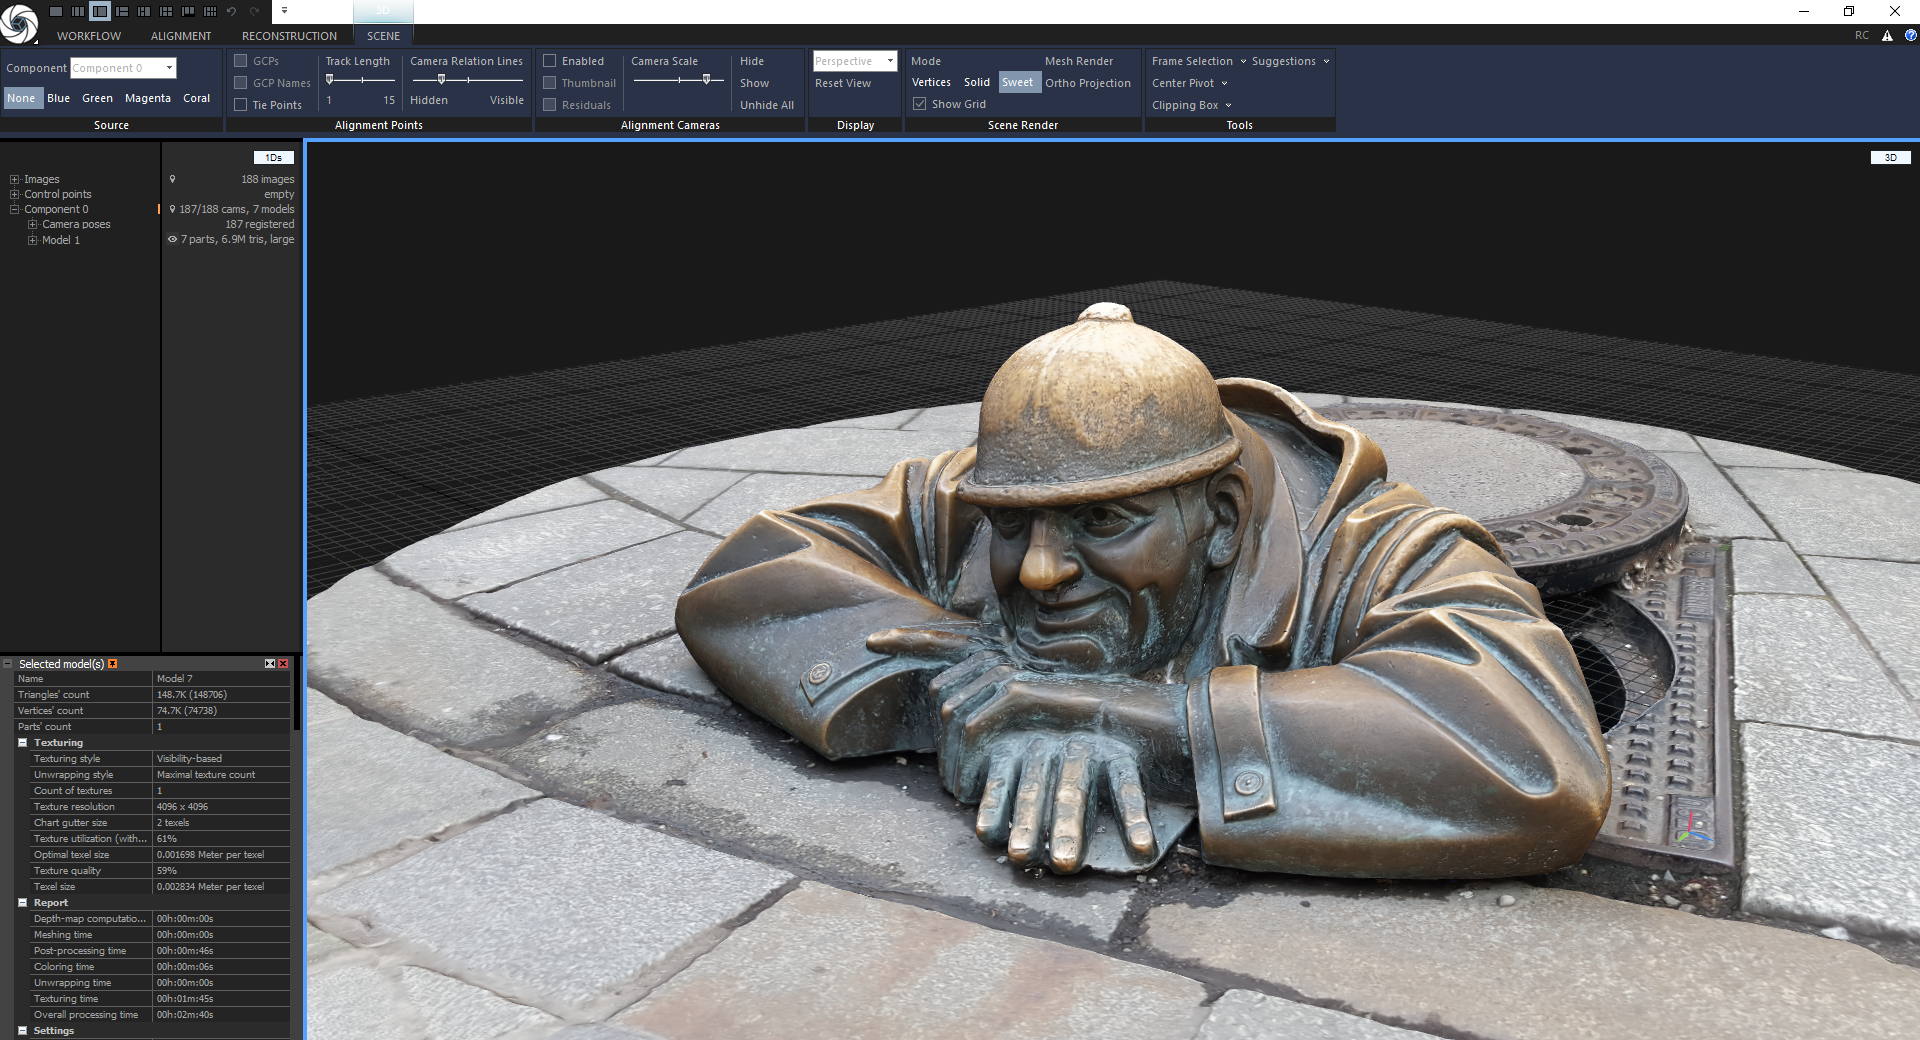Open the Suggestions dropdown
Image resolution: width=1920 pixels, height=1040 pixels.
1290,61
